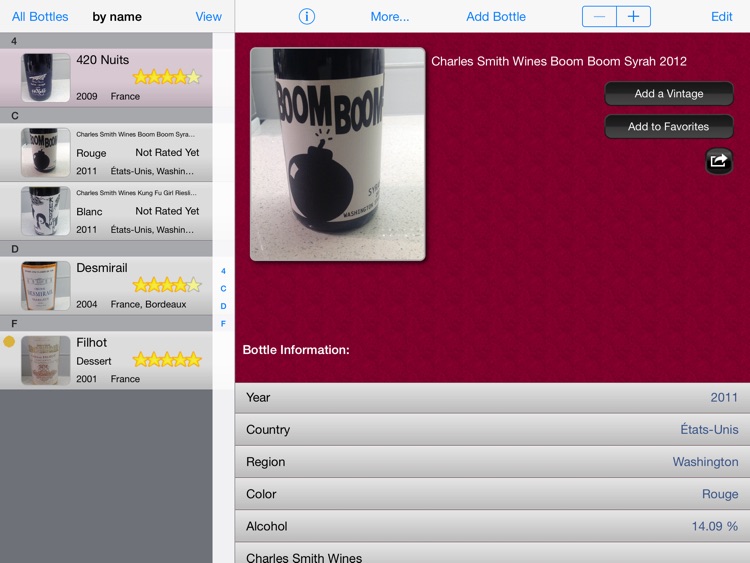Change sorting via by name
The height and width of the screenshot is (563, 750).
117,17
